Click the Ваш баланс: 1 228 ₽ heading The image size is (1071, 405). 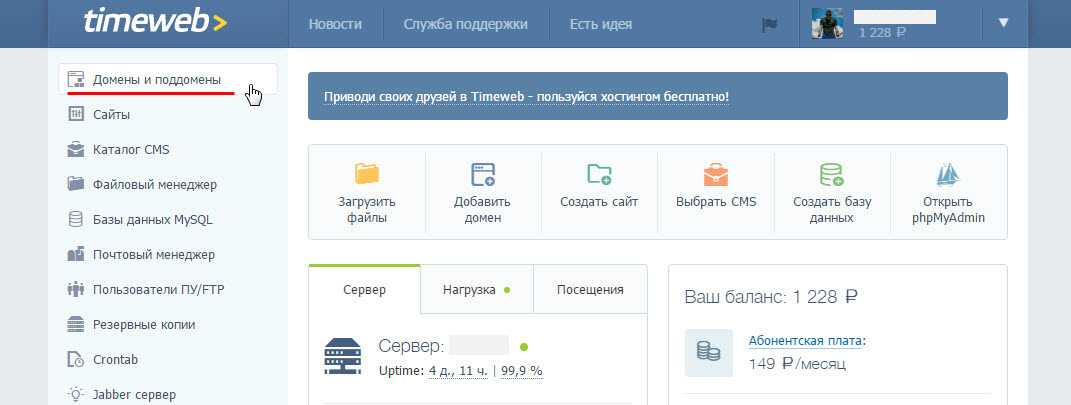(x=770, y=297)
